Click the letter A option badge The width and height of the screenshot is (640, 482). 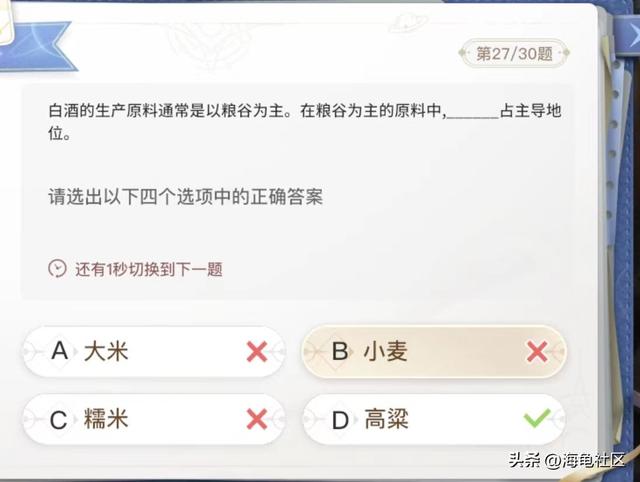tap(59, 352)
